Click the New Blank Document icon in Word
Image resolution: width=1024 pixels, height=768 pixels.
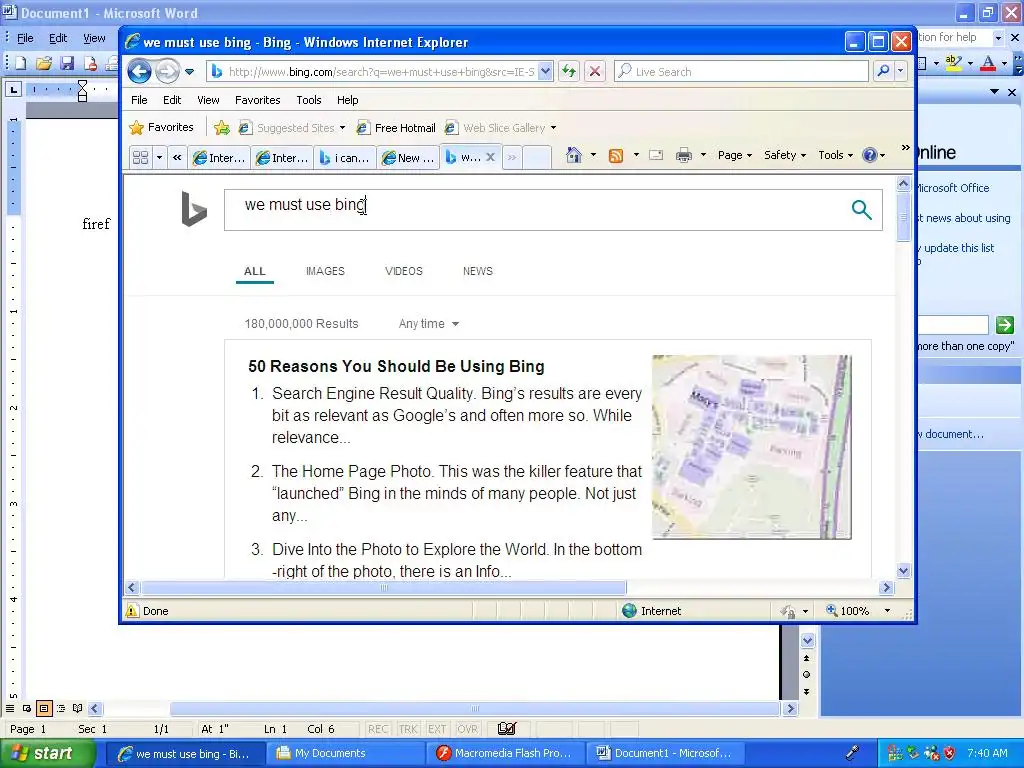[20, 63]
